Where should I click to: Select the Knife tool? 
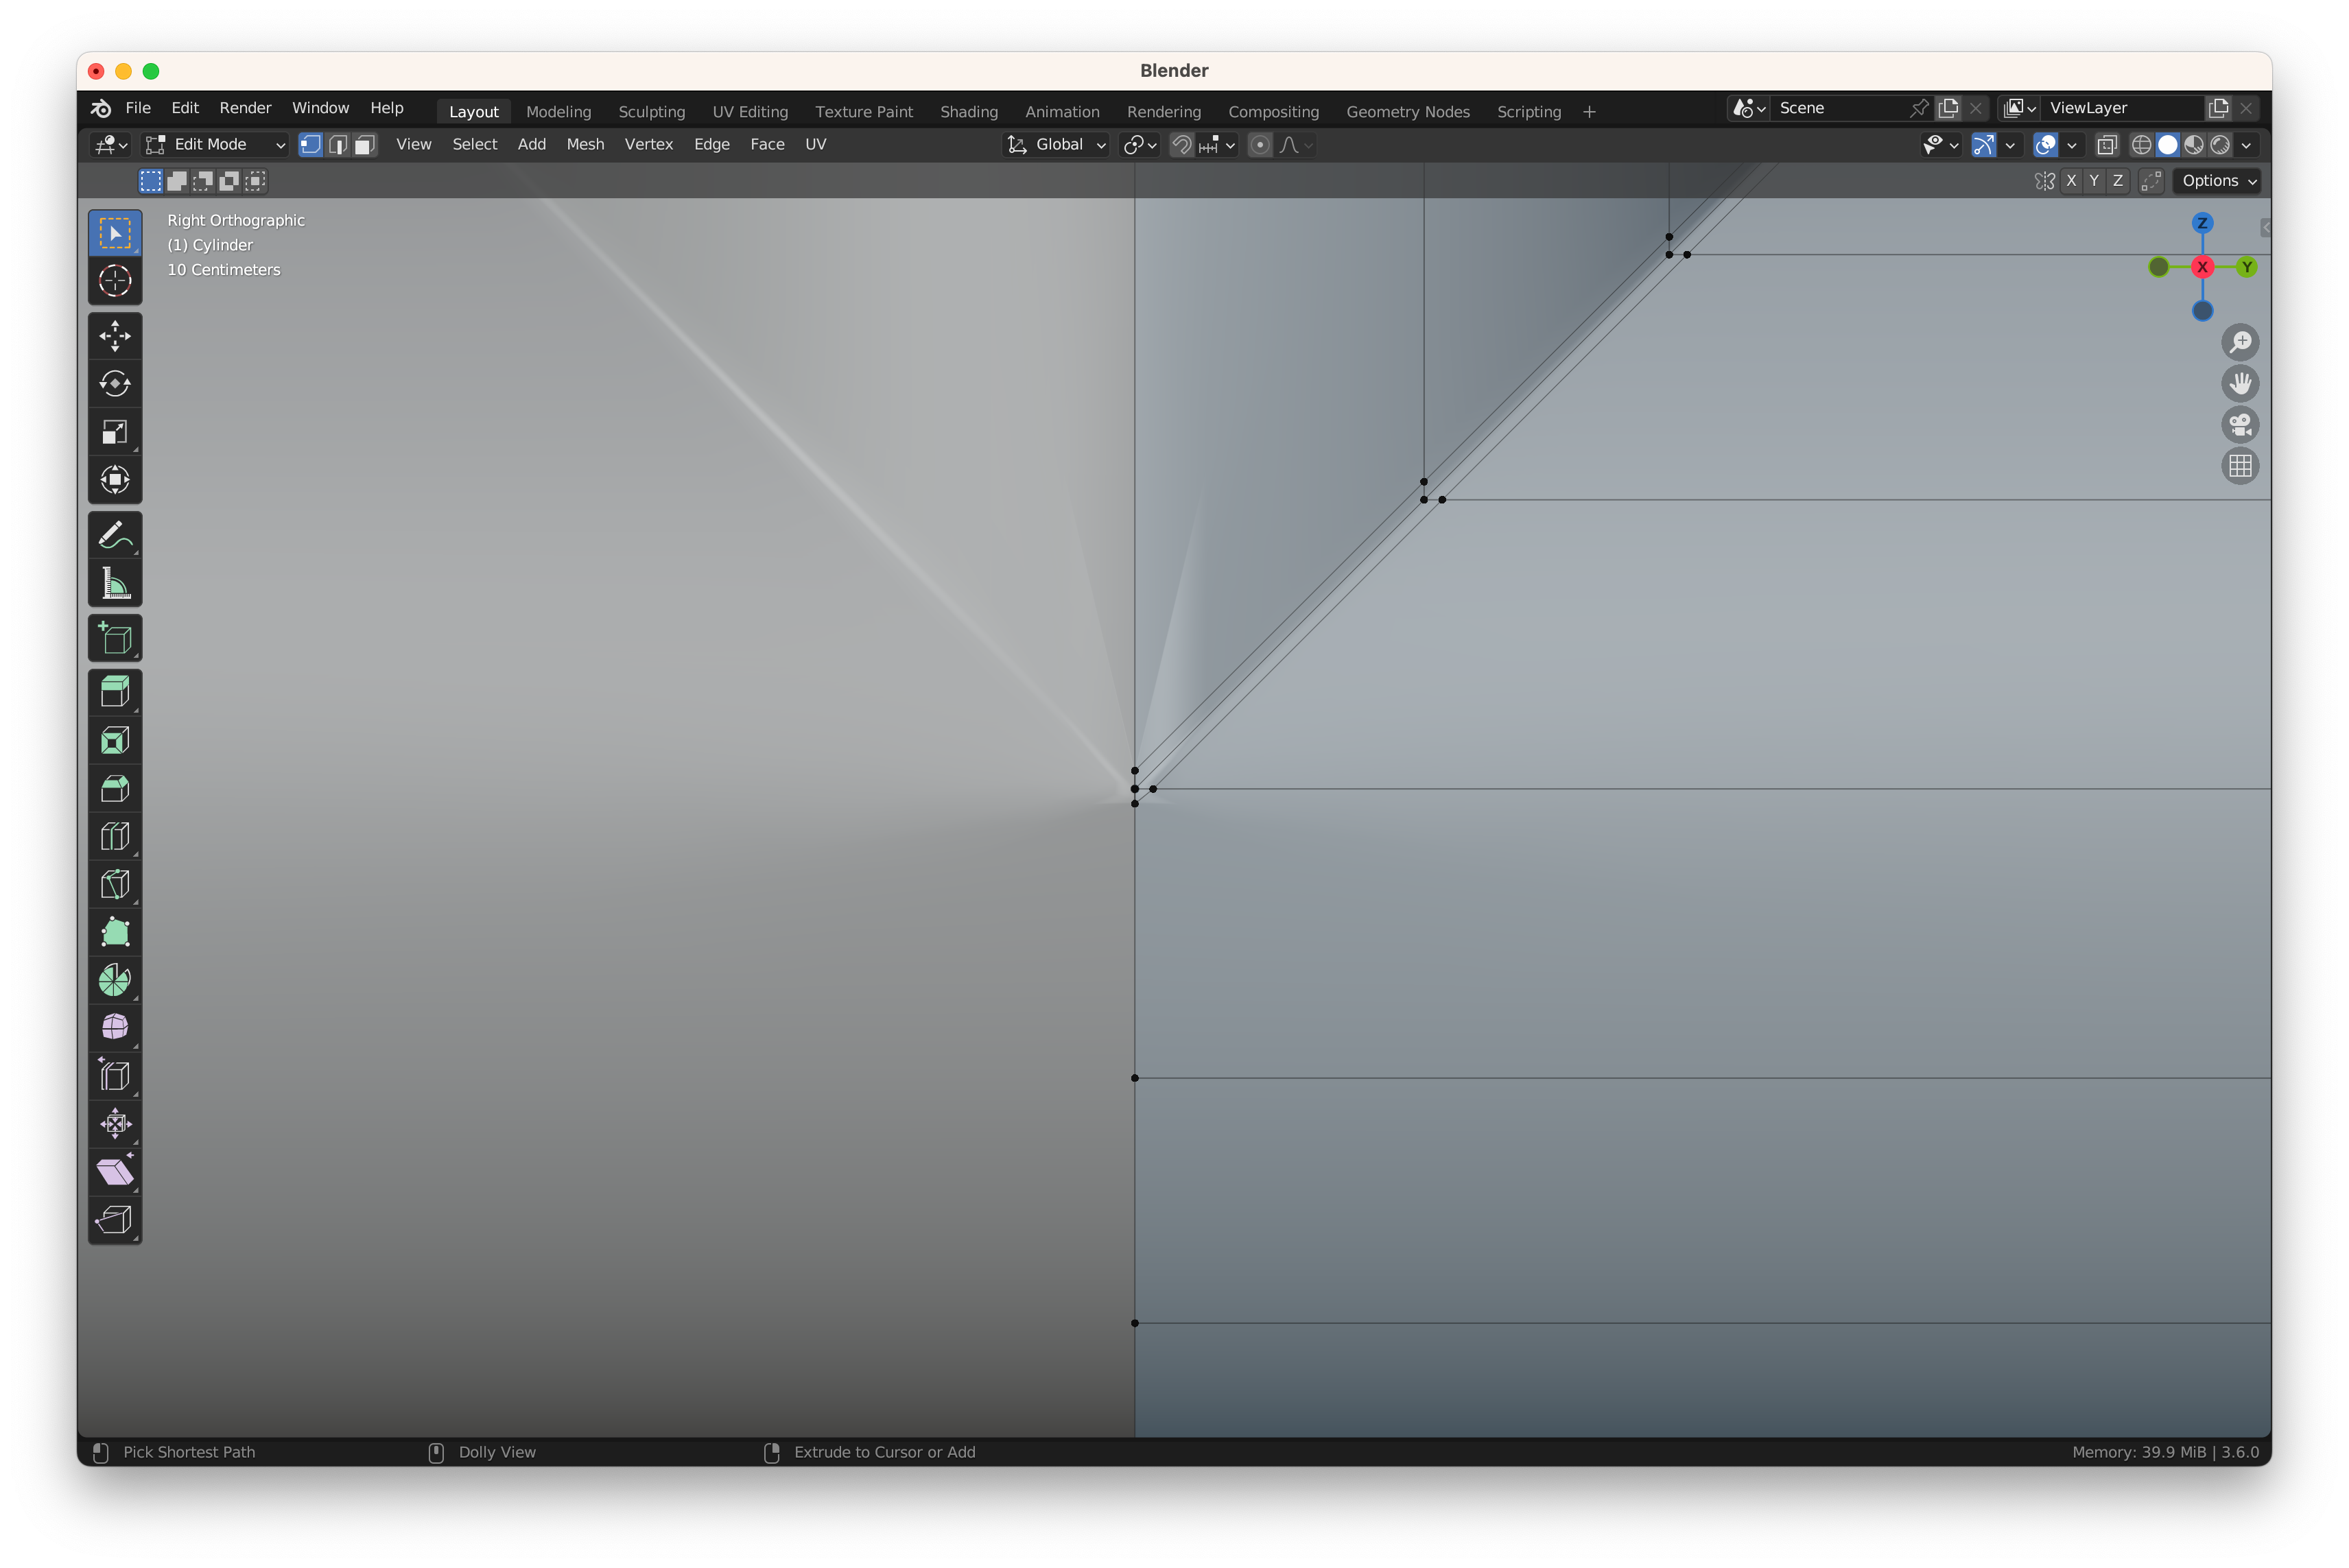coord(115,884)
